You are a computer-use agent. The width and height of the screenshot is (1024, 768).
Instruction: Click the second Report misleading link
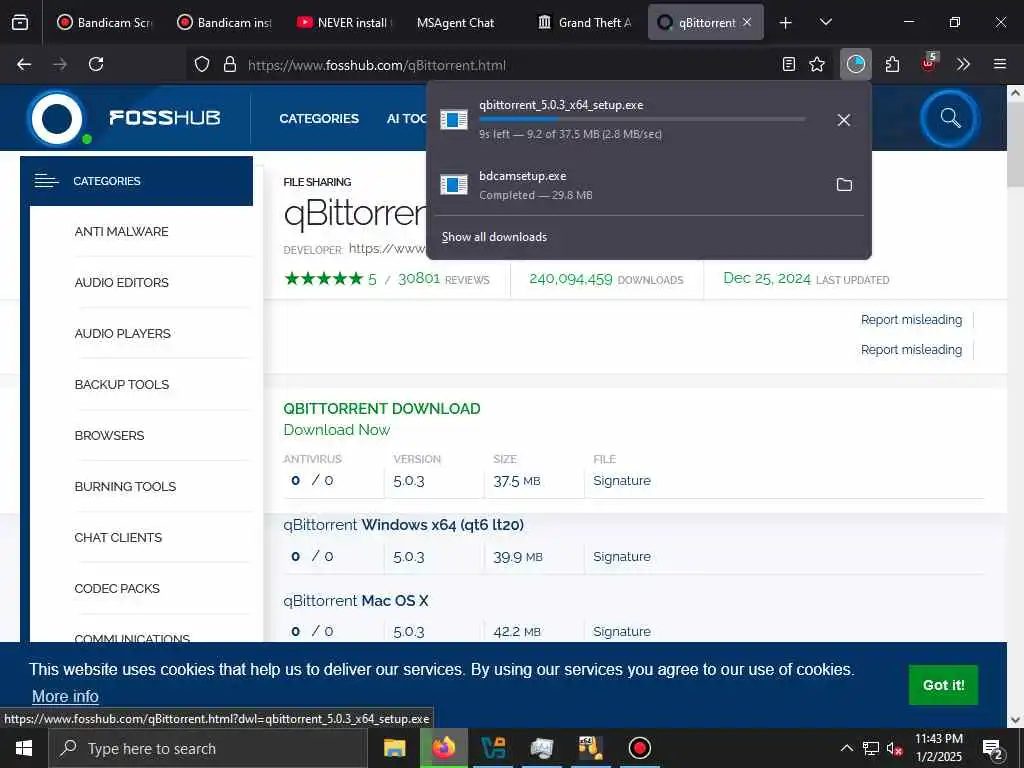click(x=911, y=349)
